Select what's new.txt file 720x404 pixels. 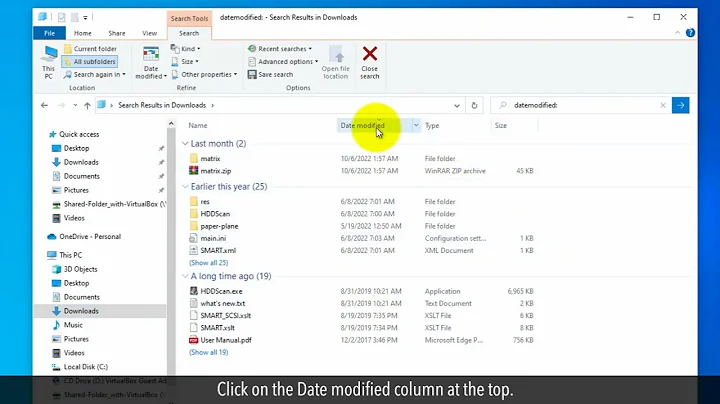point(223,303)
